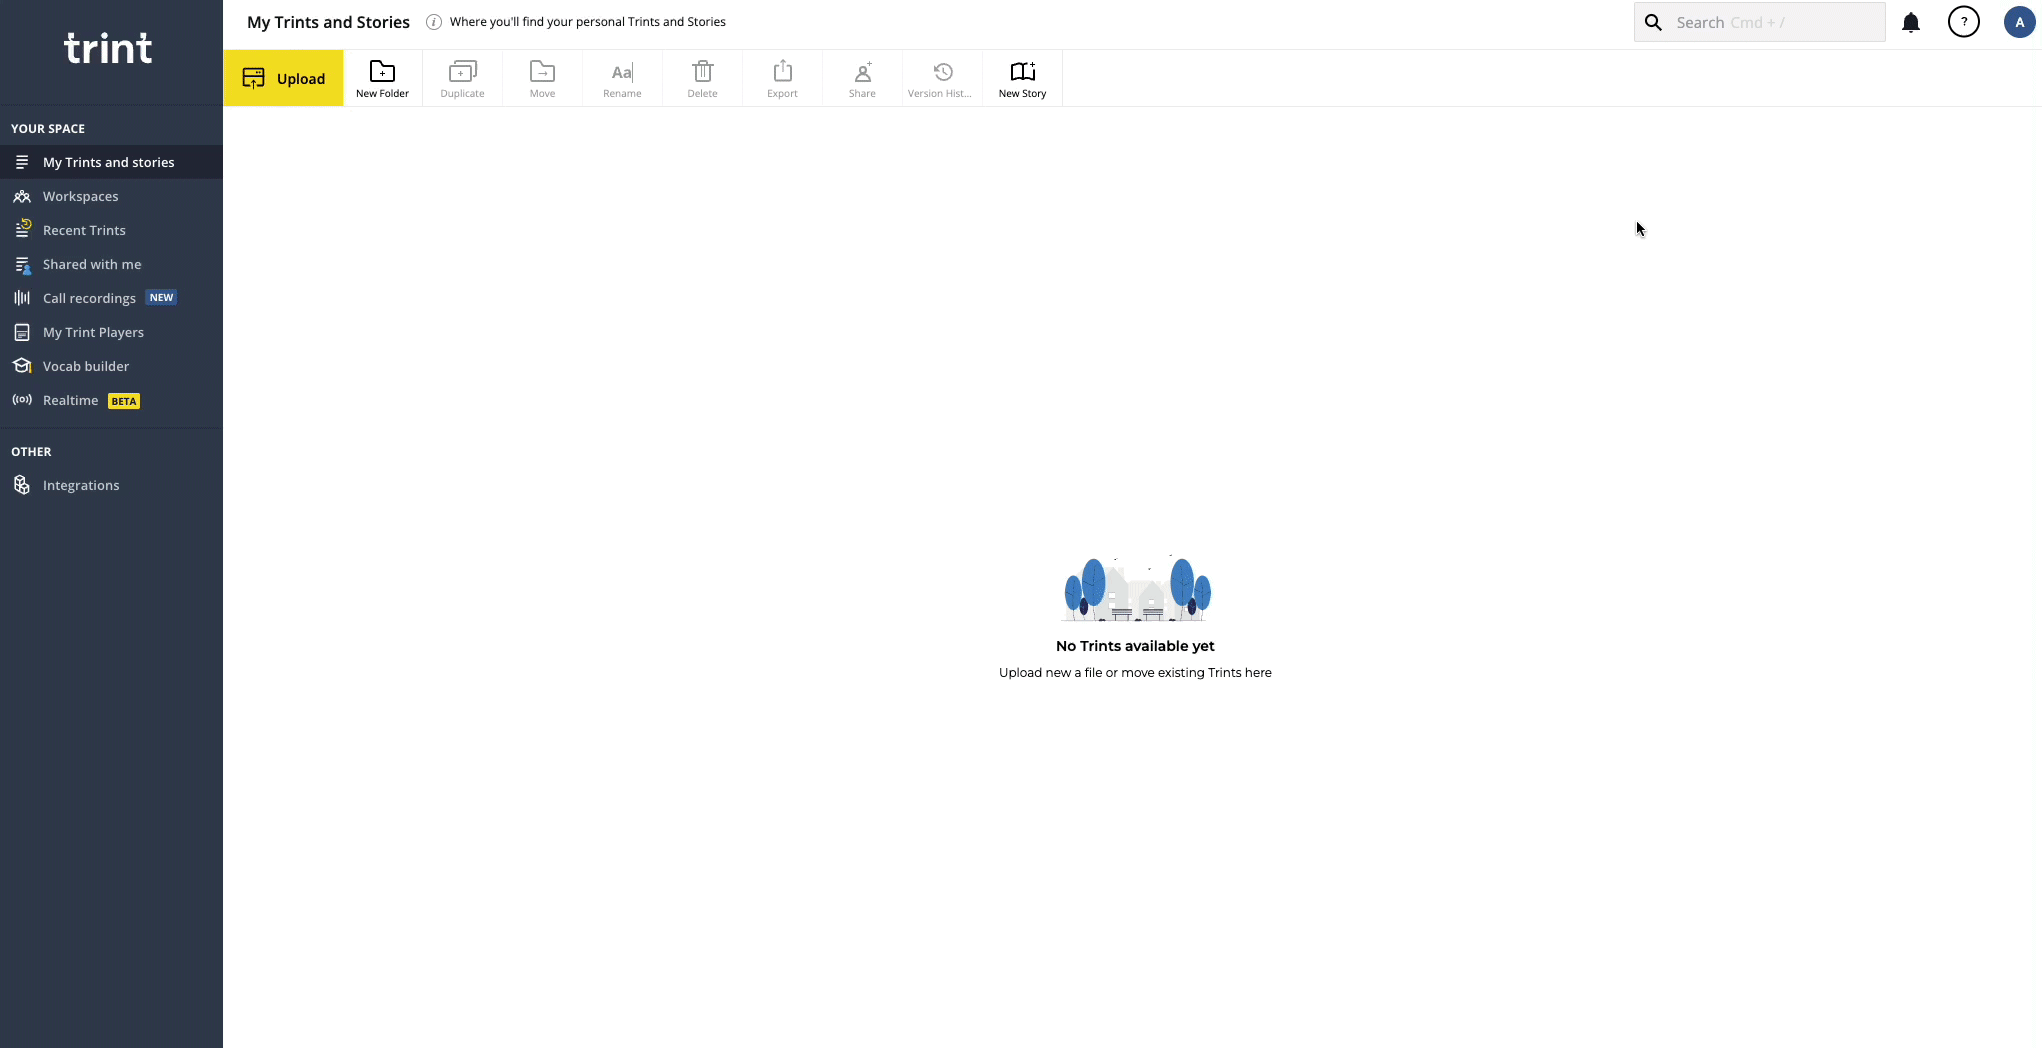Click the Vocab builder graduation cap icon
2042x1048 pixels.
click(22, 366)
